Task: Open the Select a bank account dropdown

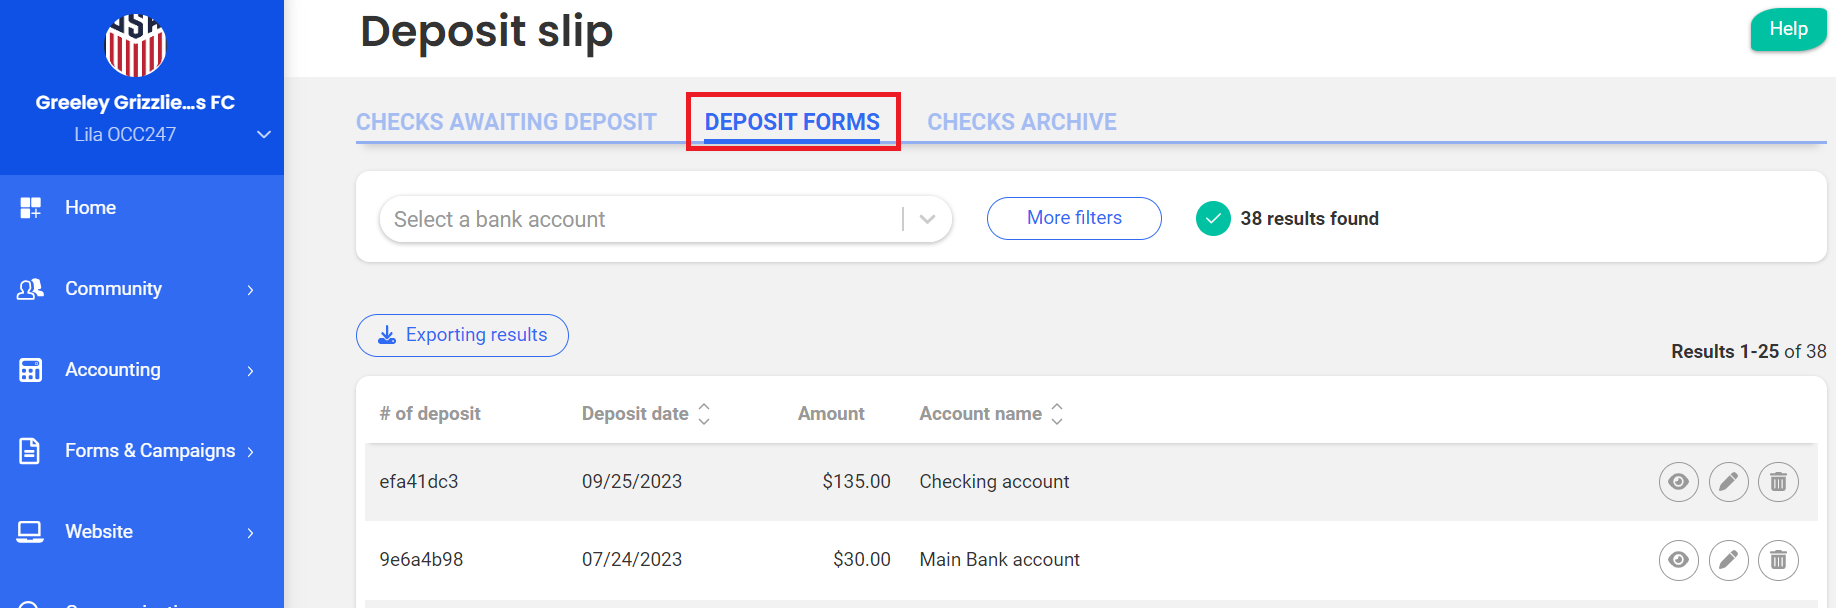Action: coord(665,219)
